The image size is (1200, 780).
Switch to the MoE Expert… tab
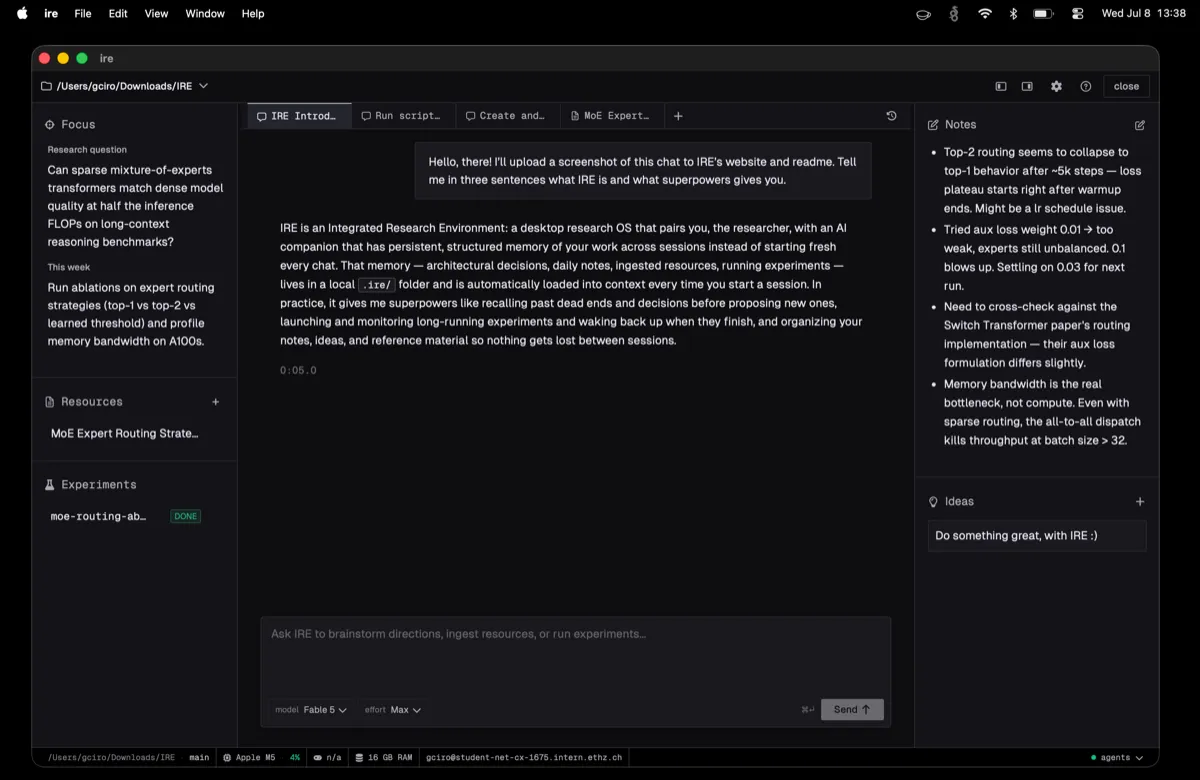point(611,116)
